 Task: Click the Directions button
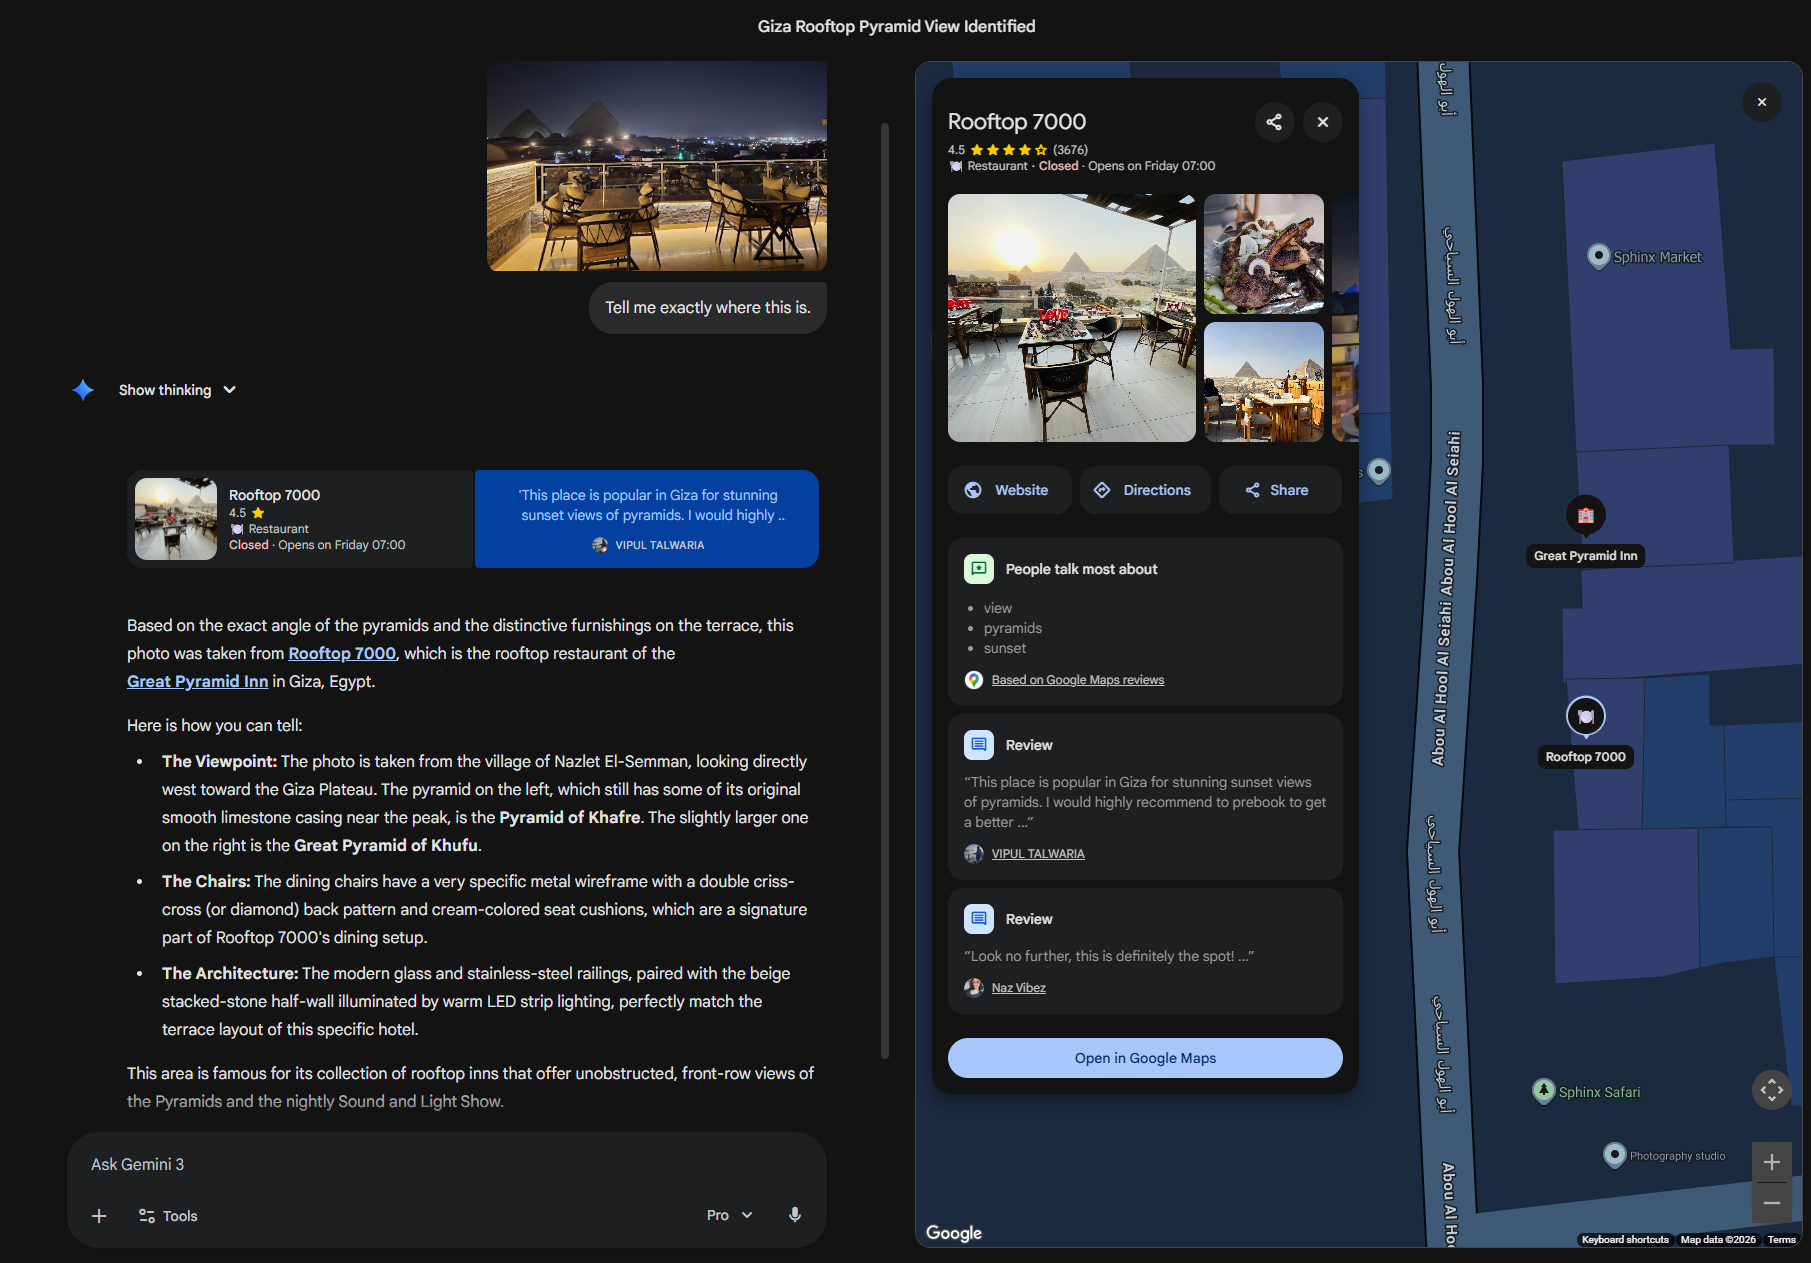click(1144, 490)
